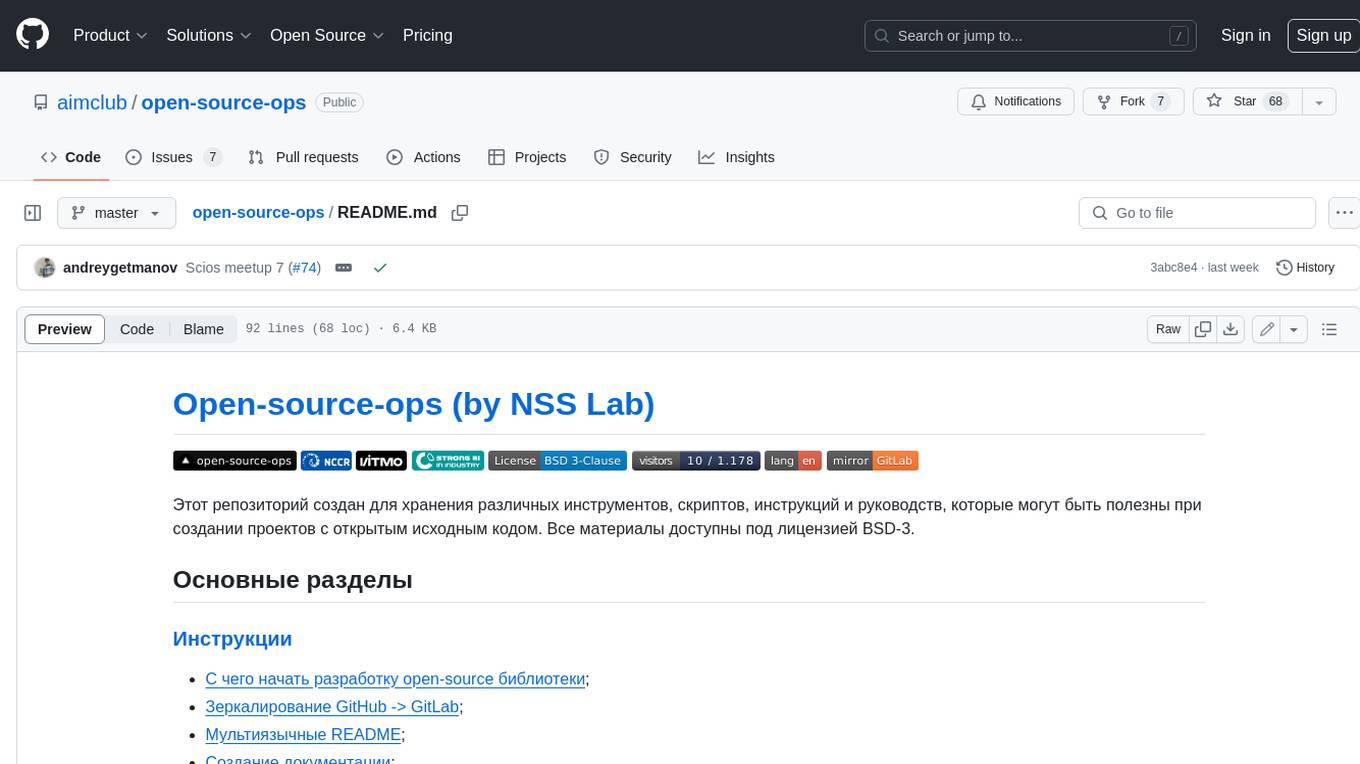This screenshot has height=764, width=1360.
Task: Open the more file actions ellipsis menu
Action: click(1344, 213)
